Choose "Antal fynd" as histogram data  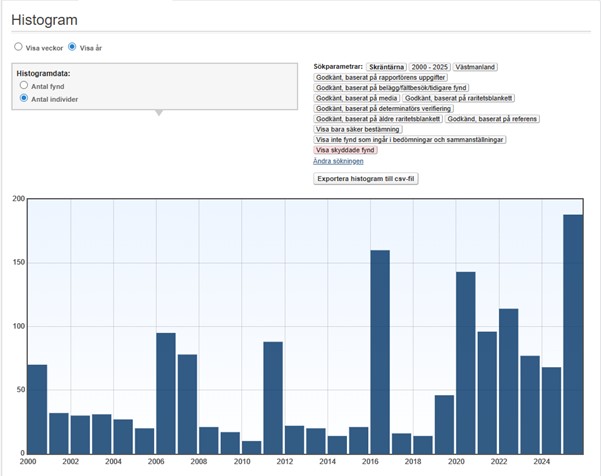(24, 86)
